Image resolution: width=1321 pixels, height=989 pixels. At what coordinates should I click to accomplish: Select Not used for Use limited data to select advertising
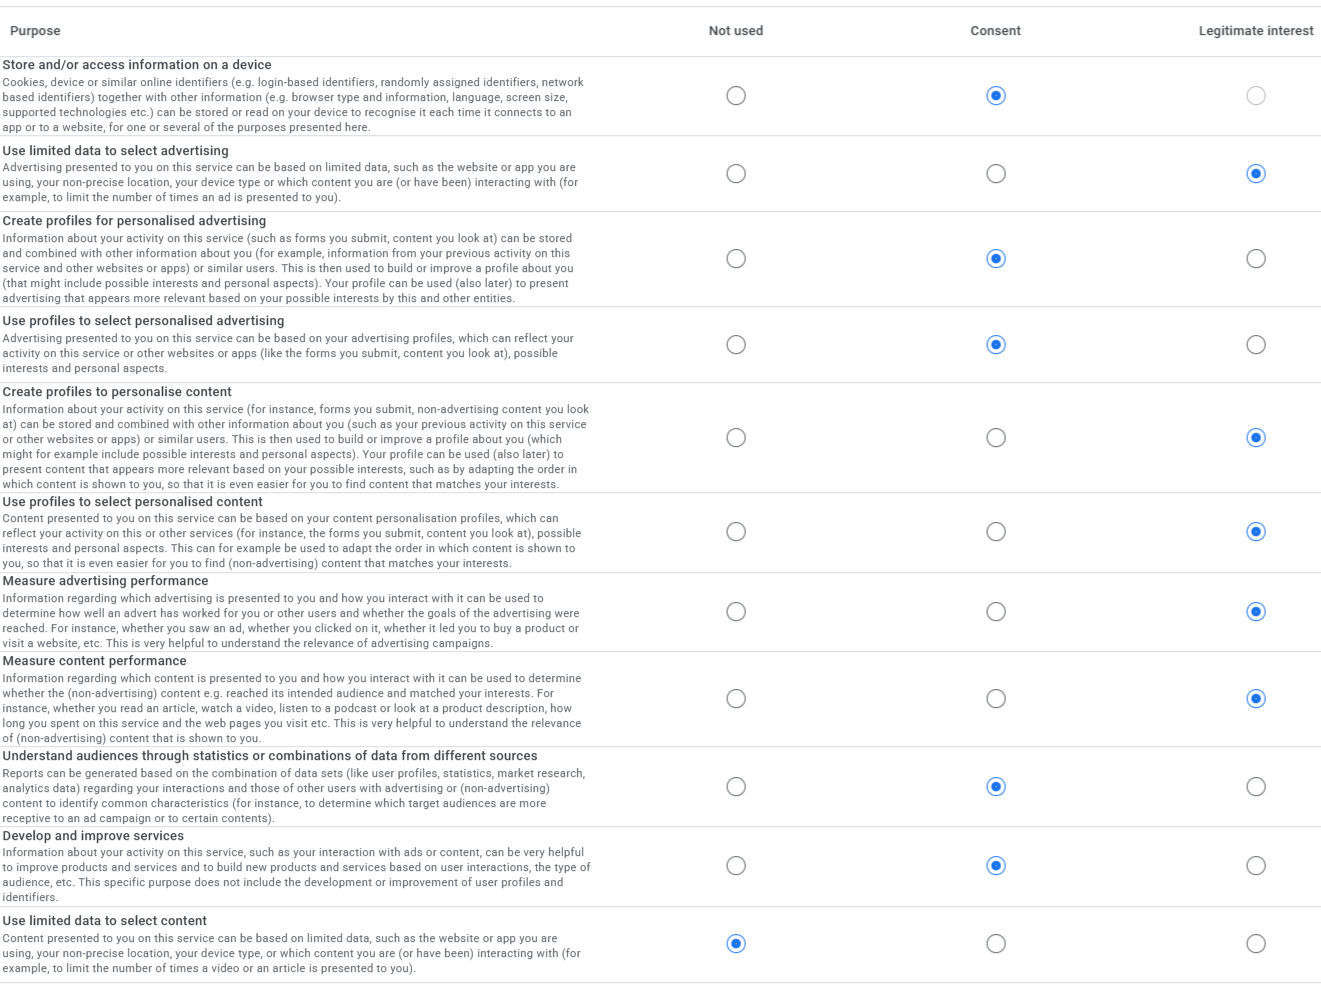(x=736, y=174)
